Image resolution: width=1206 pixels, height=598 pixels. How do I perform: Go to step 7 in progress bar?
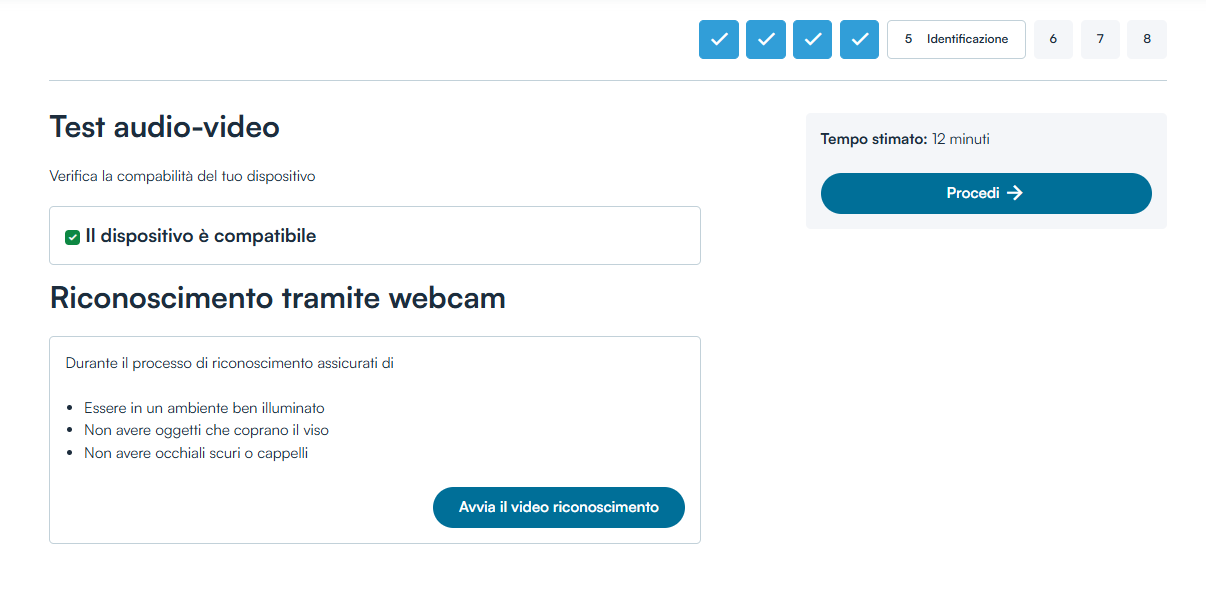click(x=1100, y=40)
